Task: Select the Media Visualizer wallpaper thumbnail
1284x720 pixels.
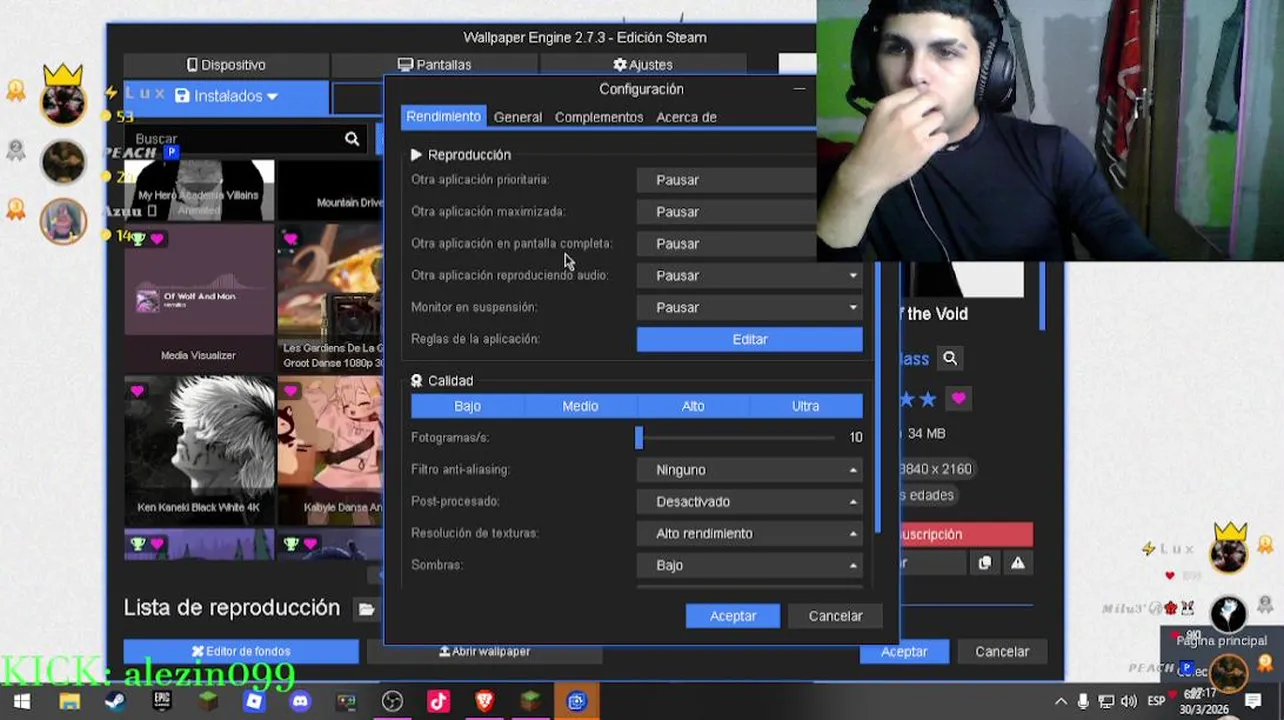Action: pyautogui.click(x=198, y=297)
